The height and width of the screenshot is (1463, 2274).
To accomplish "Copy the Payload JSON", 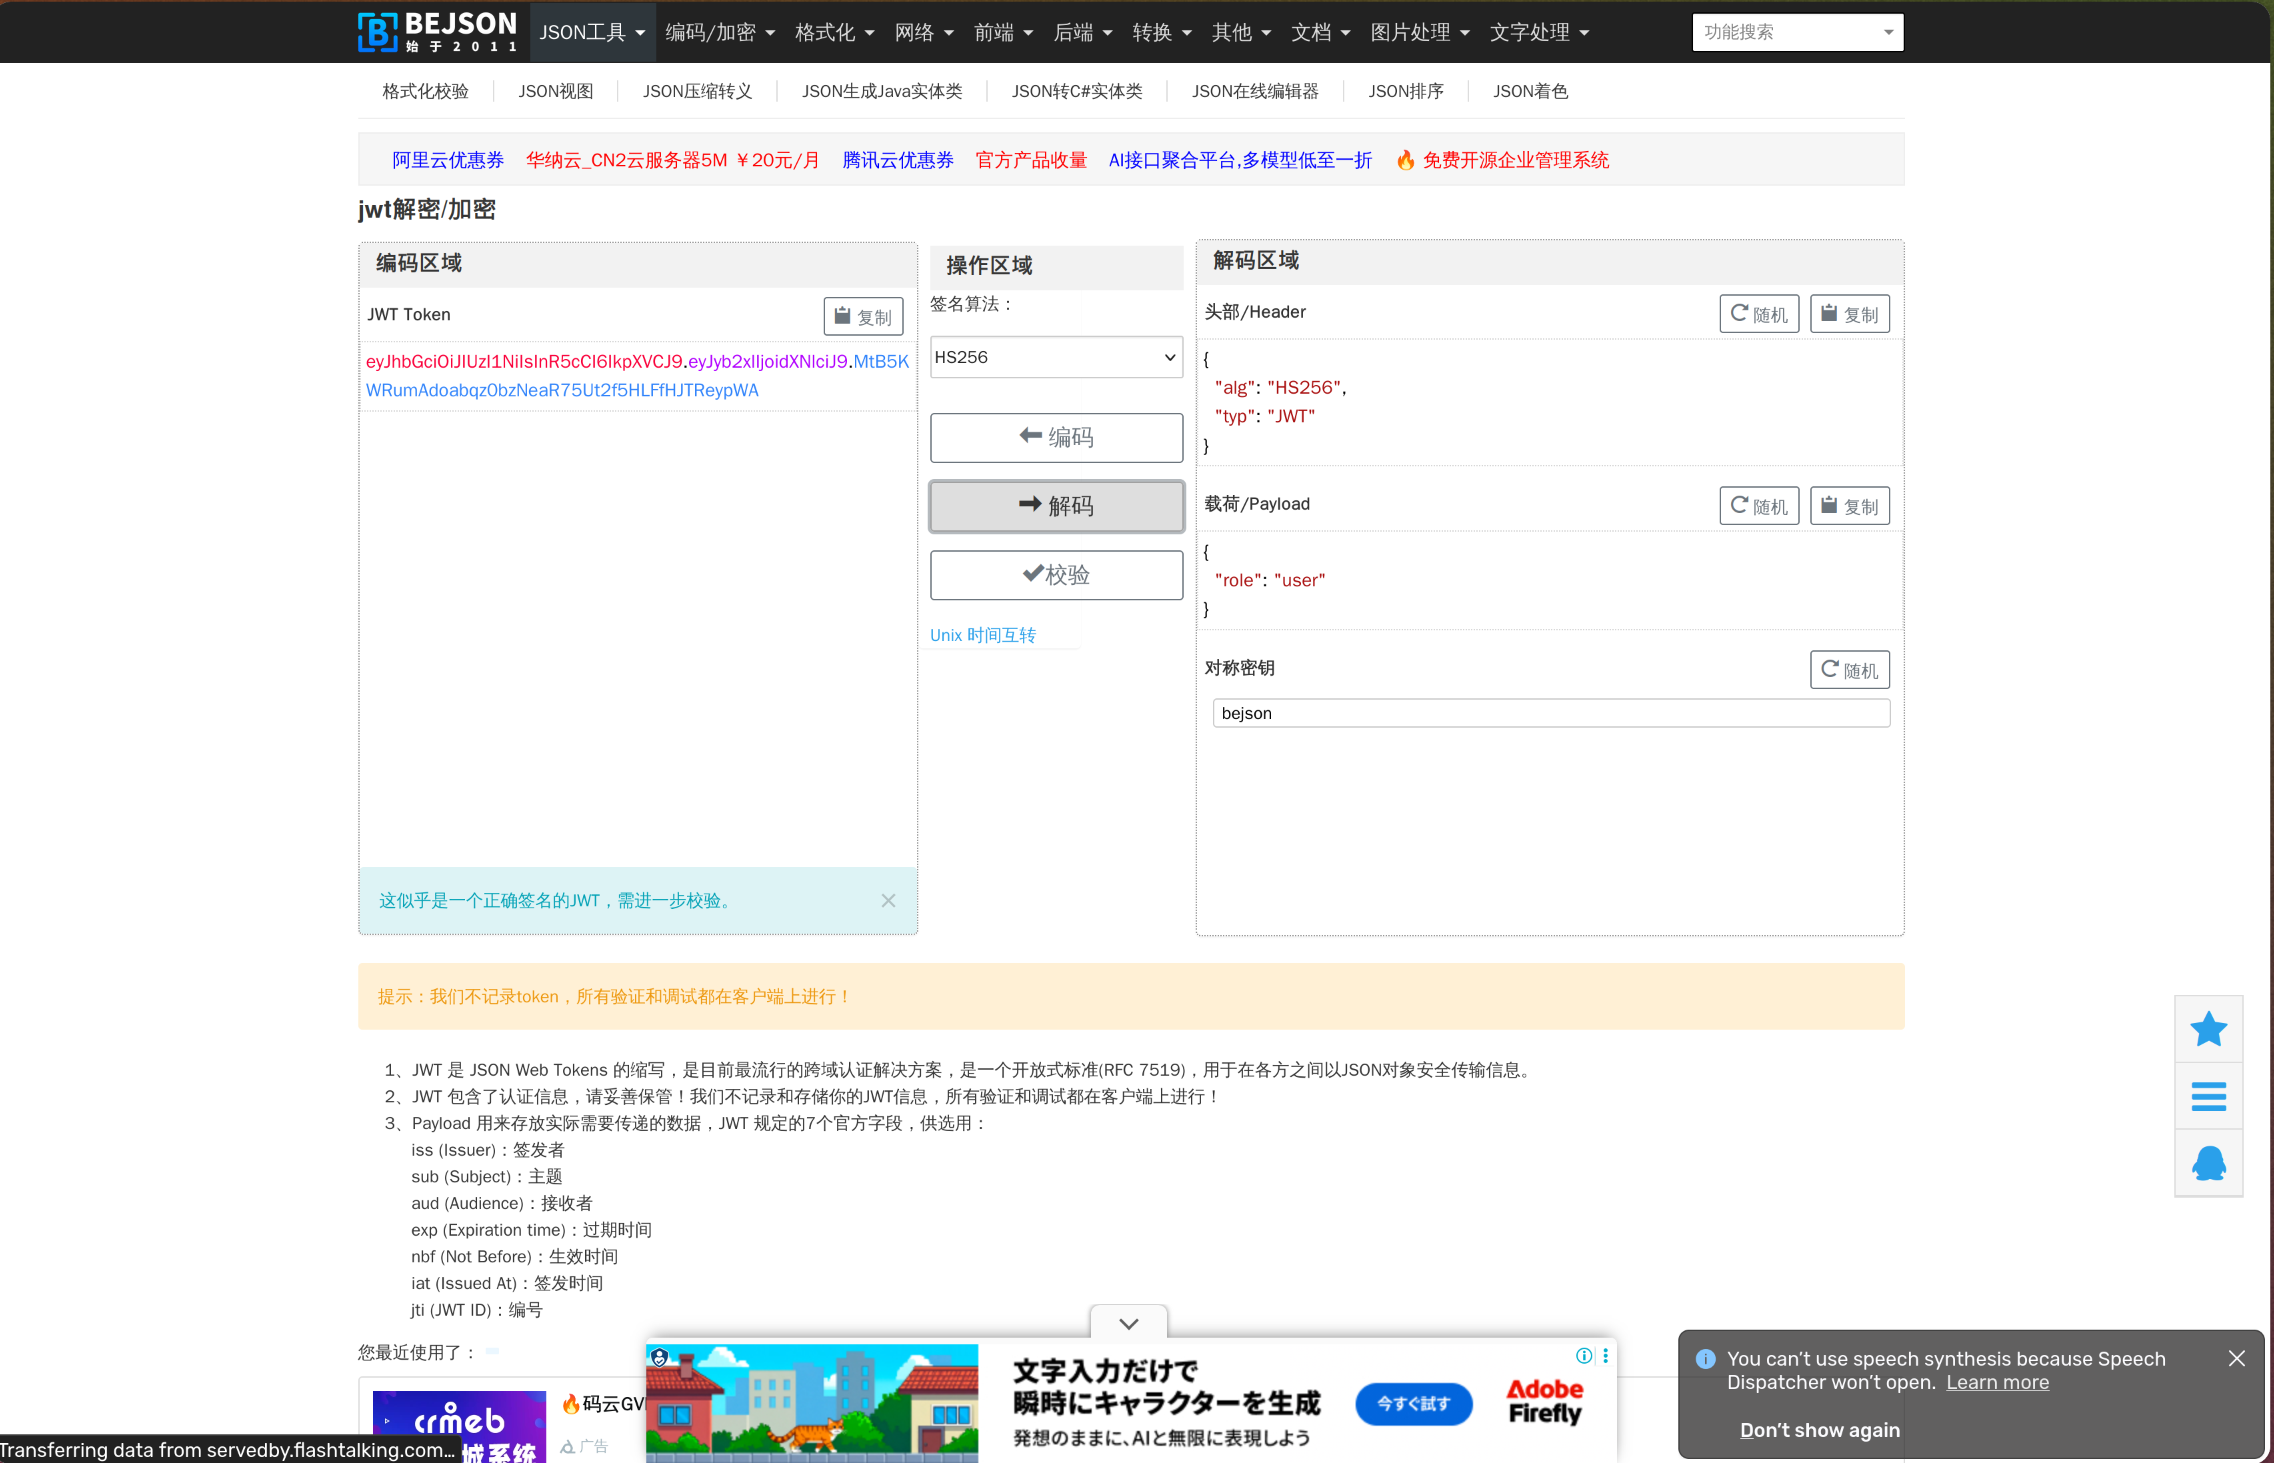I will click(1848, 505).
